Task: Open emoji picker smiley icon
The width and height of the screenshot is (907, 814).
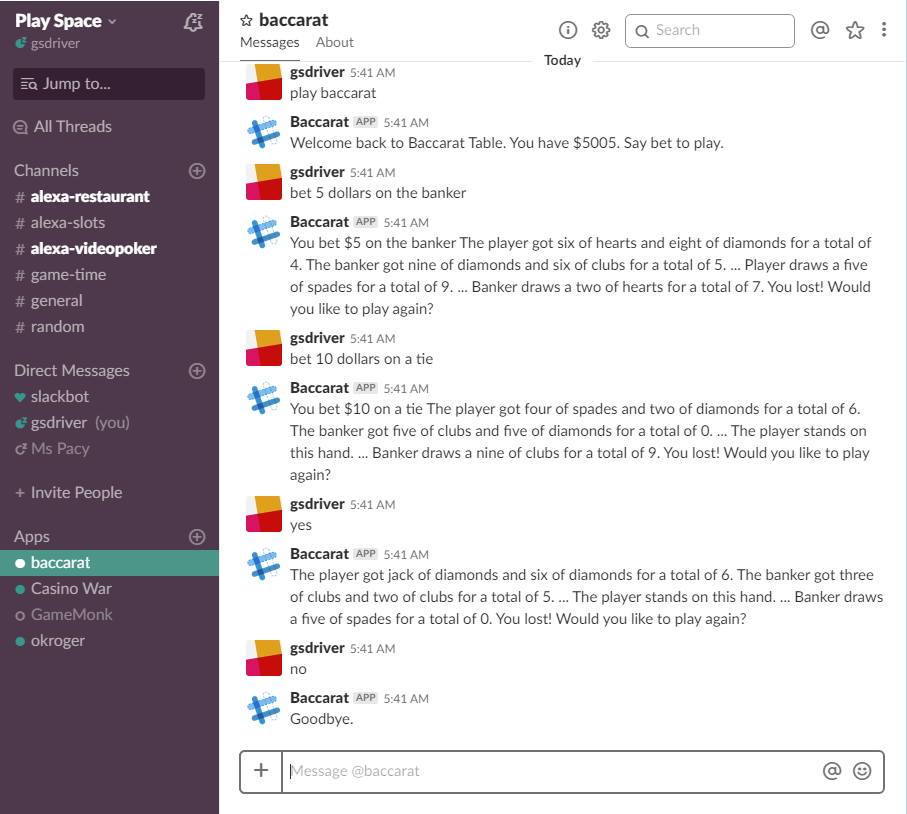Action: pyautogui.click(x=862, y=771)
